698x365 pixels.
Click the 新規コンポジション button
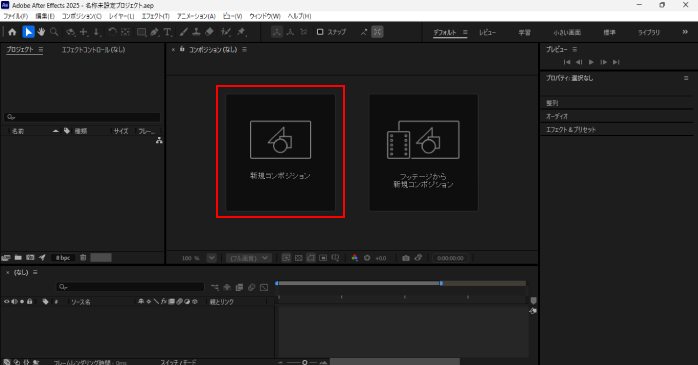tap(280, 152)
